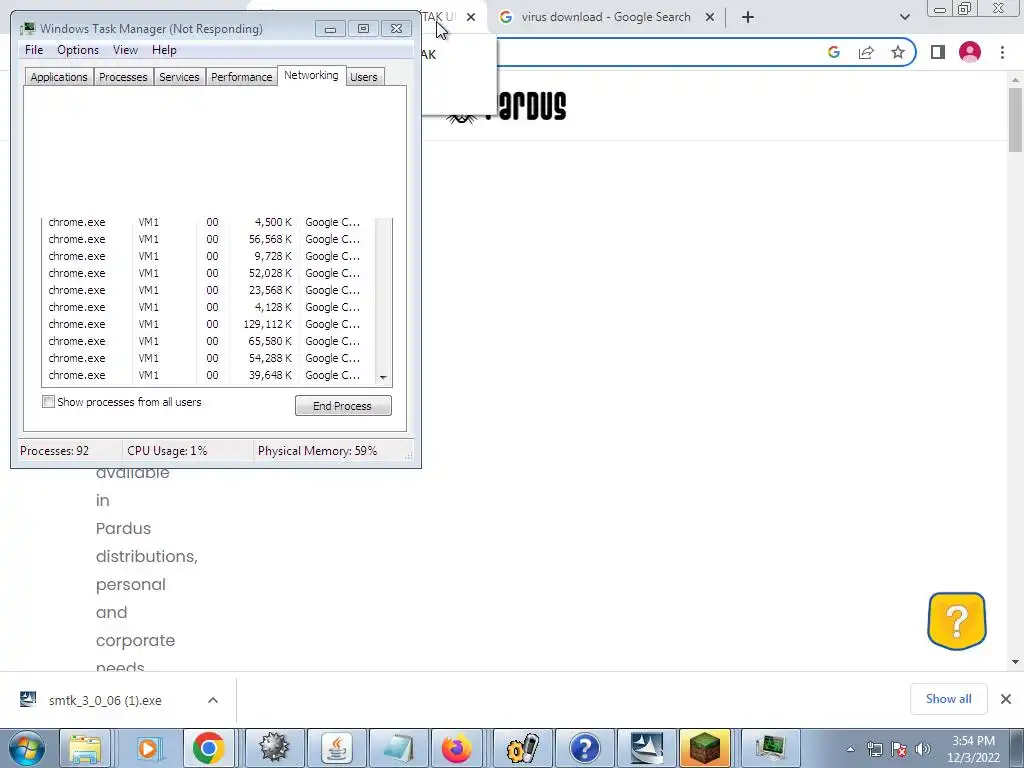Screen dimensions: 1024x768
Task: Enable Show processes from all users
Action: pos(48,402)
